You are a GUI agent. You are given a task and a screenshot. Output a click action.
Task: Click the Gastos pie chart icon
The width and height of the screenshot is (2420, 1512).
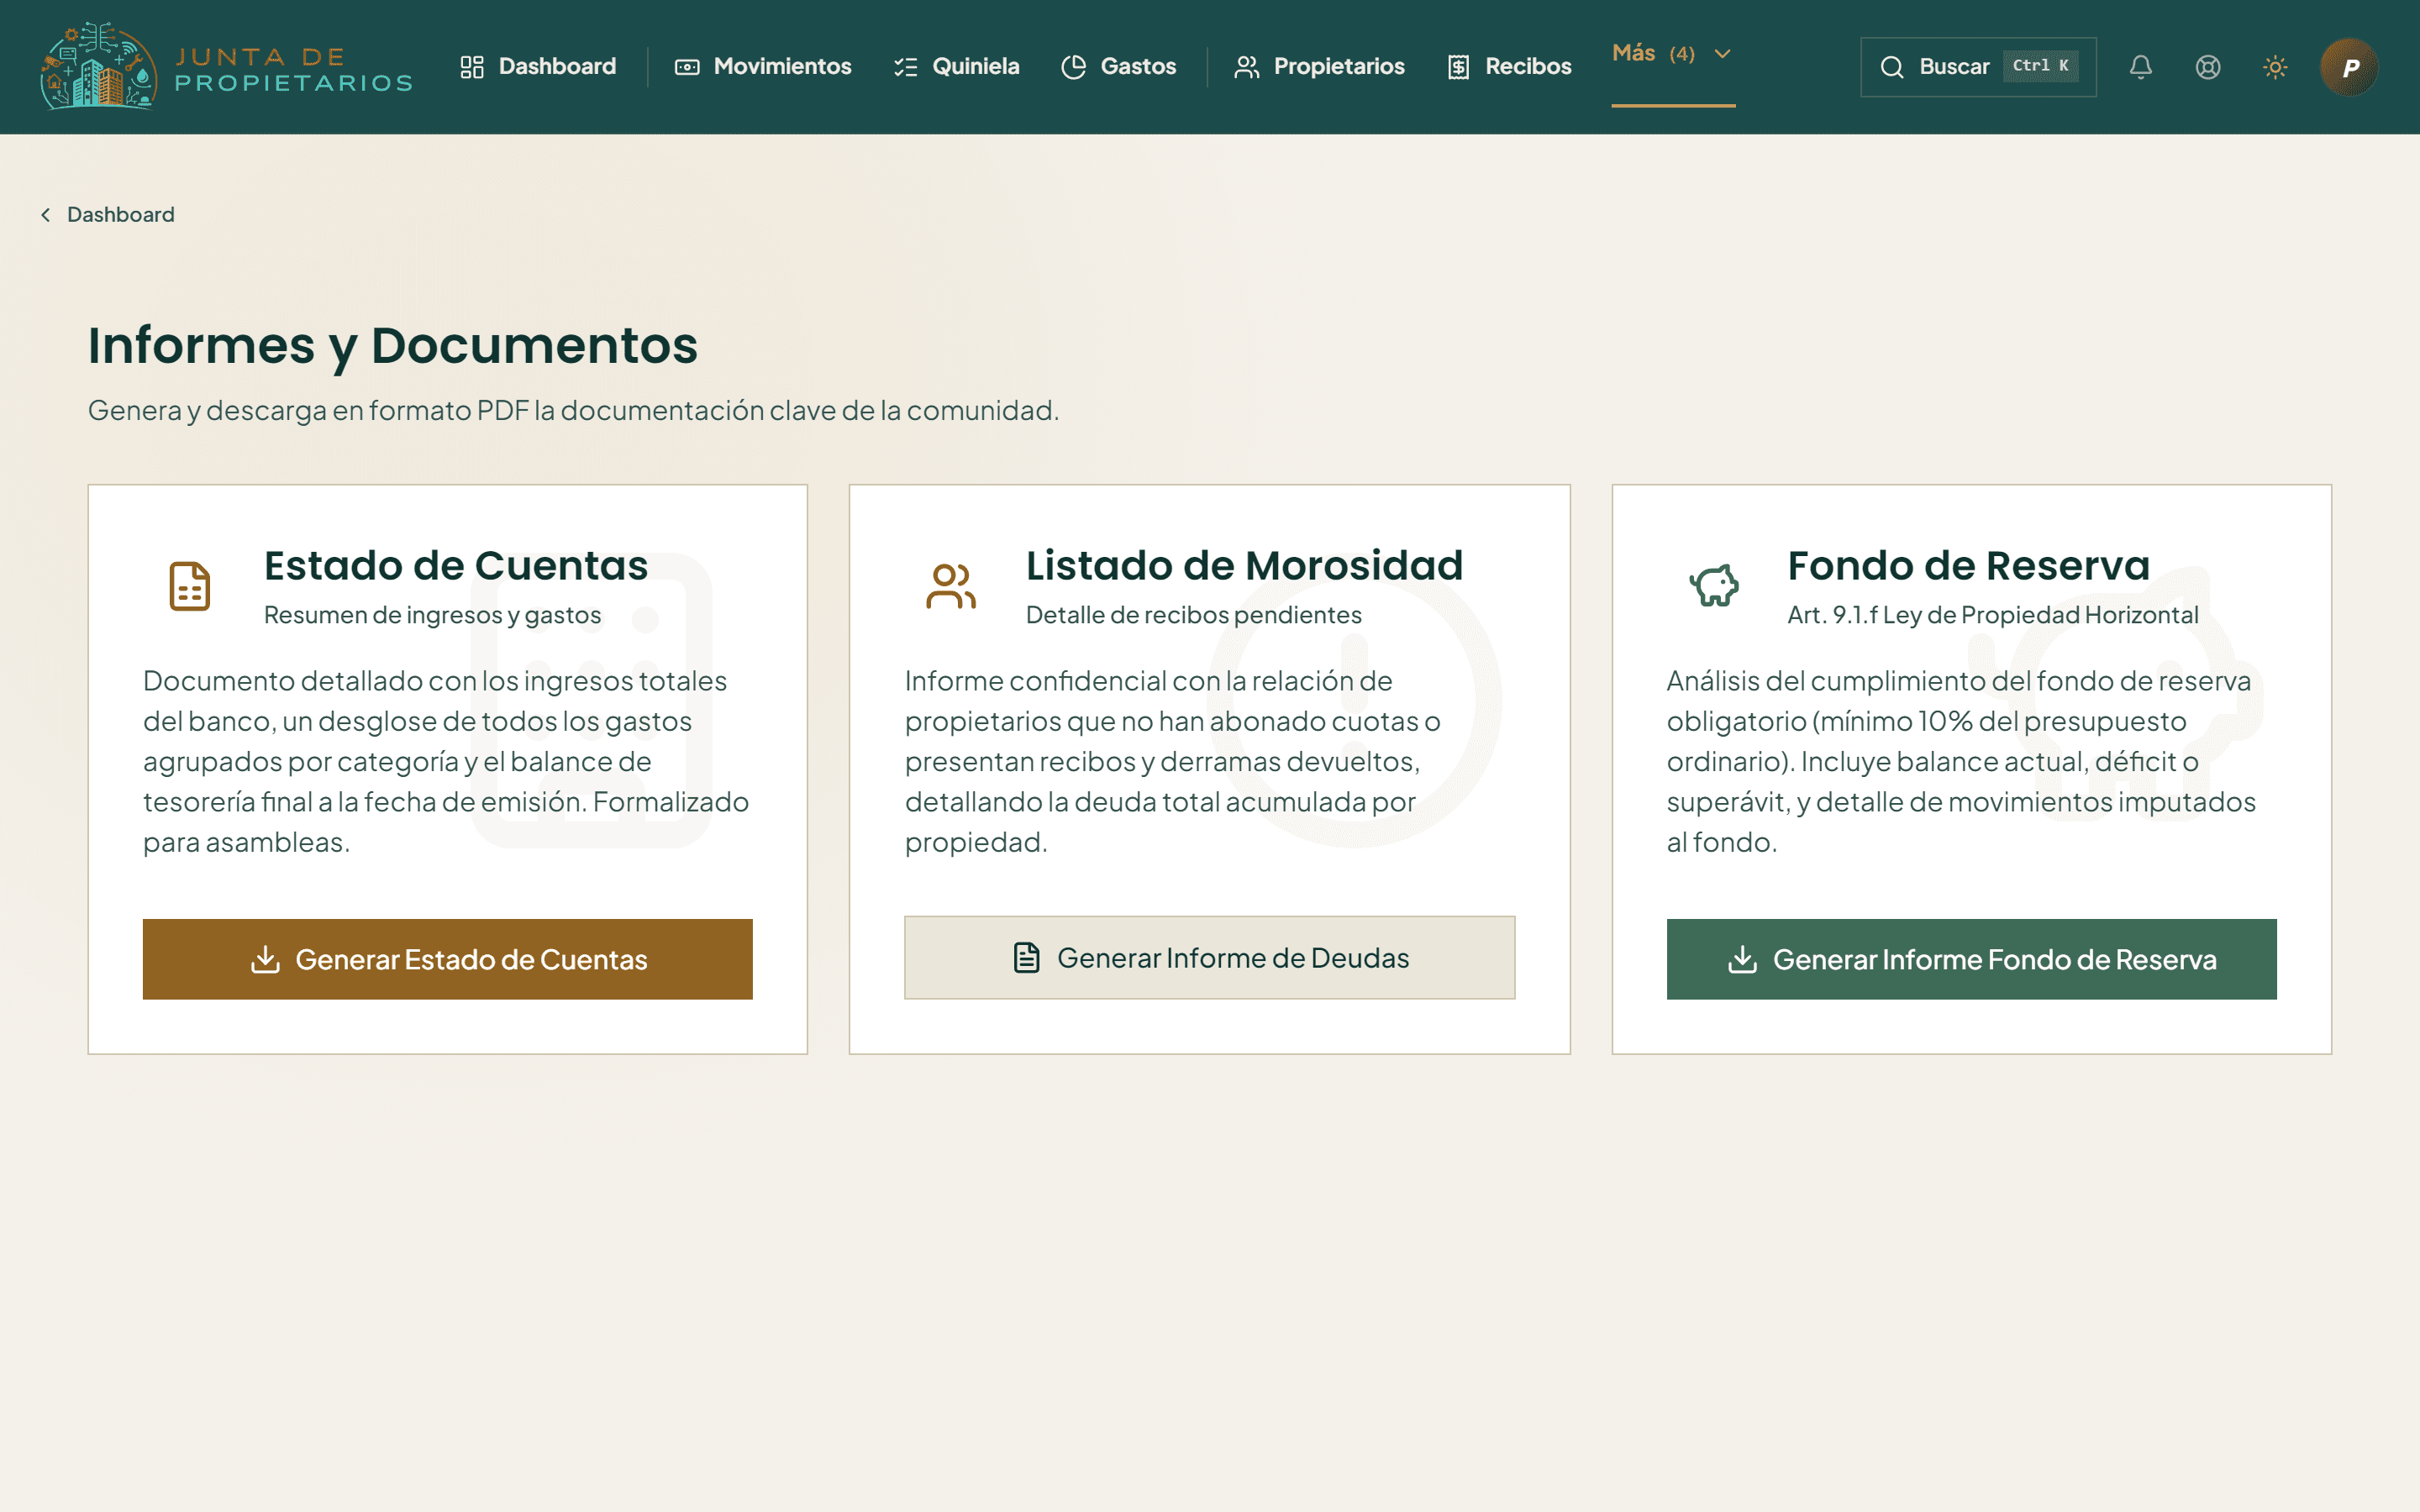click(x=1074, y=67)
